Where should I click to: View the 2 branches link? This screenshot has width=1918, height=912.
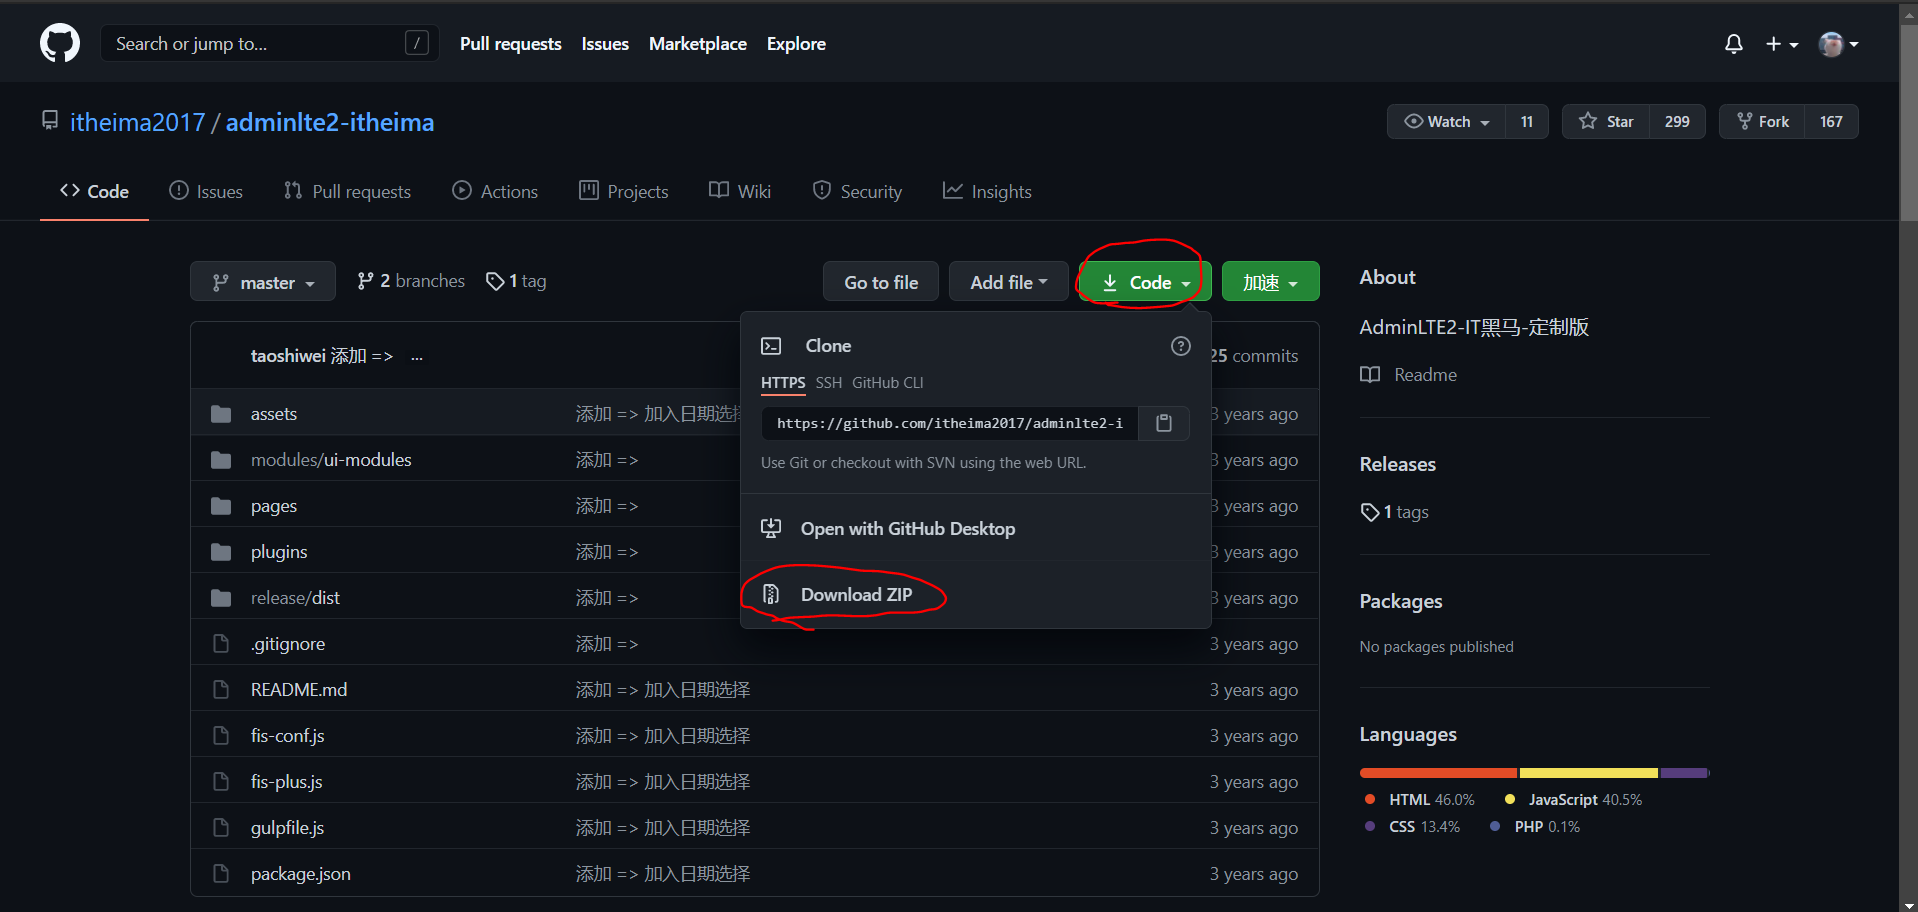point(411,281)
